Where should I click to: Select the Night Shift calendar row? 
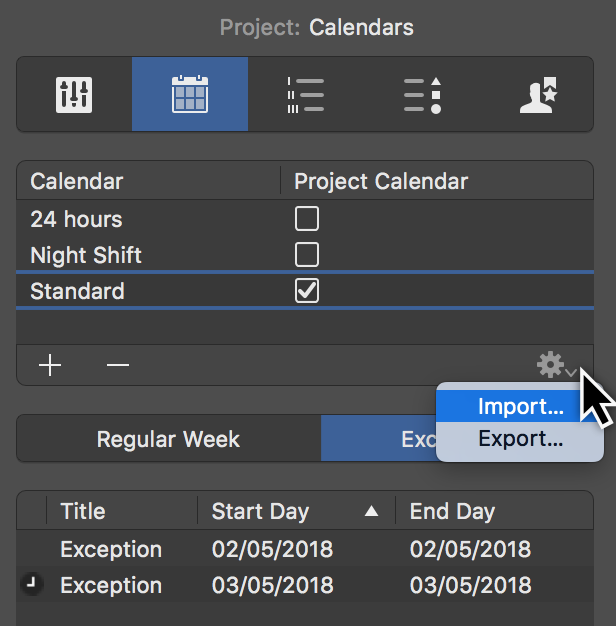point(86,255)
